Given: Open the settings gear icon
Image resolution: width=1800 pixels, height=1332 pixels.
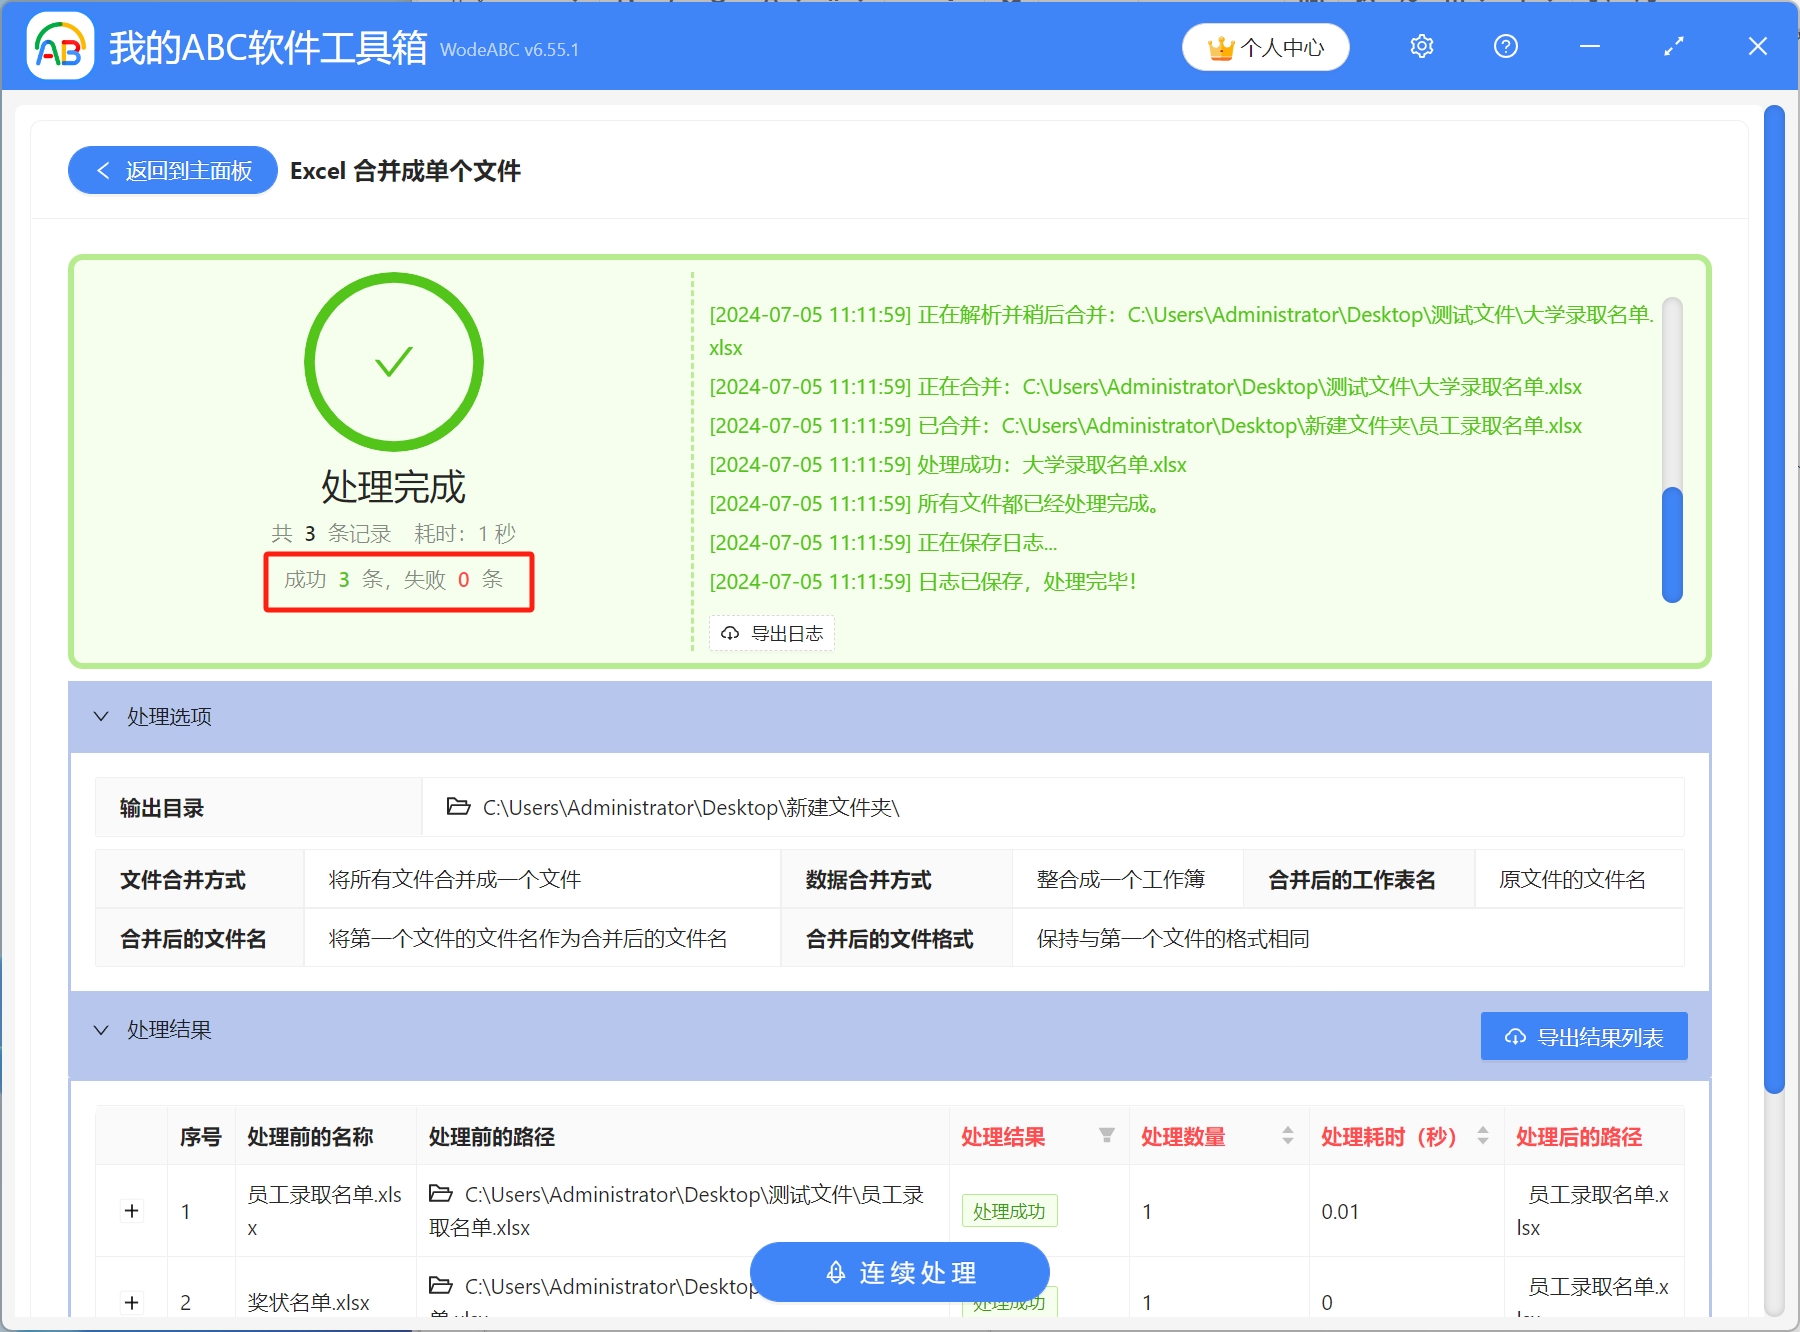Looking at the screenshot, I should (x=1421, y=47).
